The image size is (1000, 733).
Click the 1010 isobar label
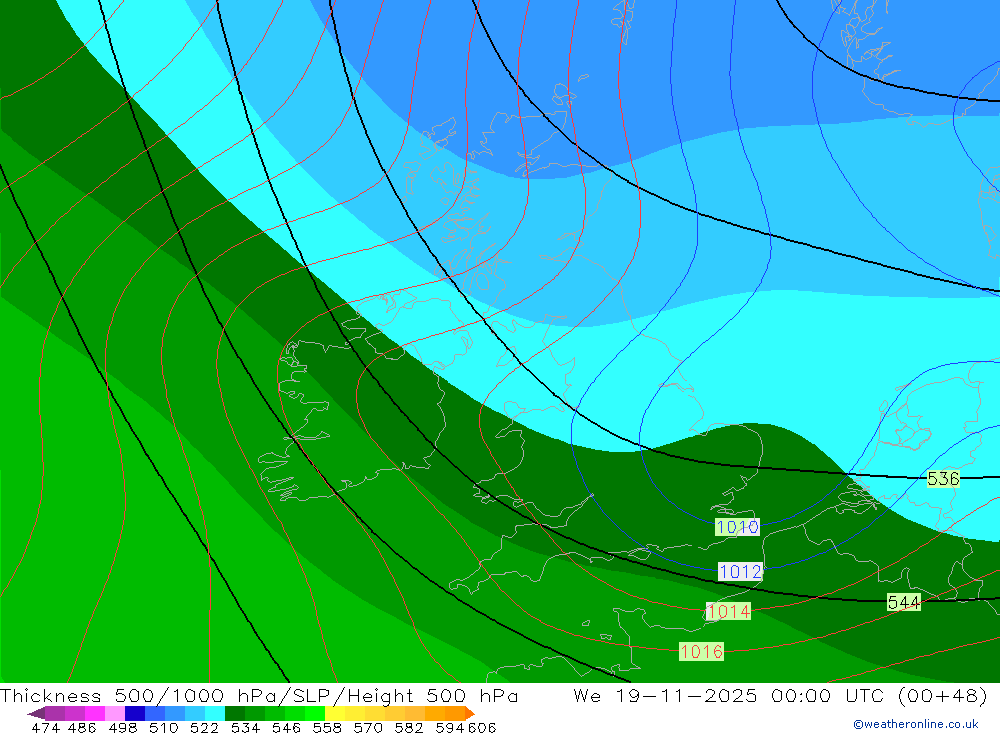coord(737,527)
